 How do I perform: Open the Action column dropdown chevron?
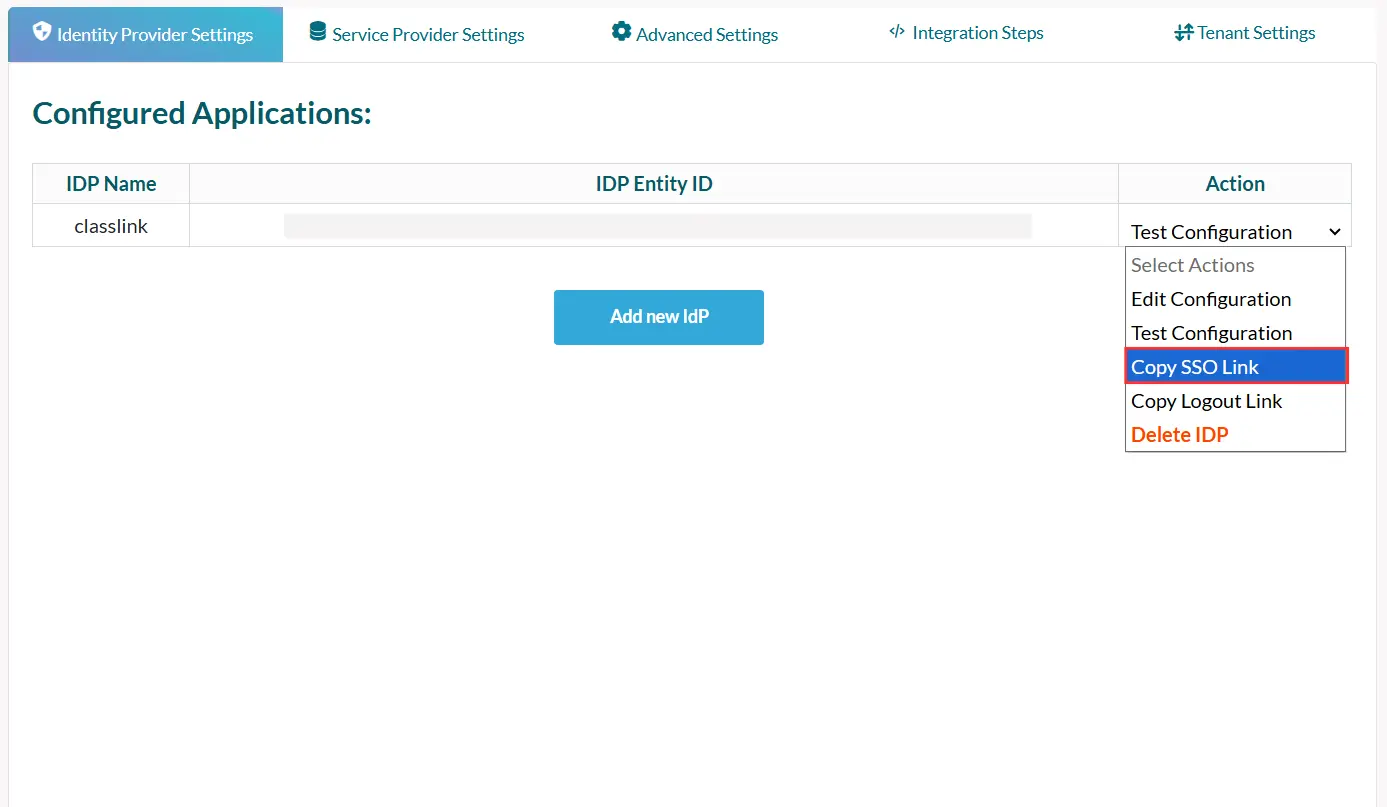[1335, 231]
